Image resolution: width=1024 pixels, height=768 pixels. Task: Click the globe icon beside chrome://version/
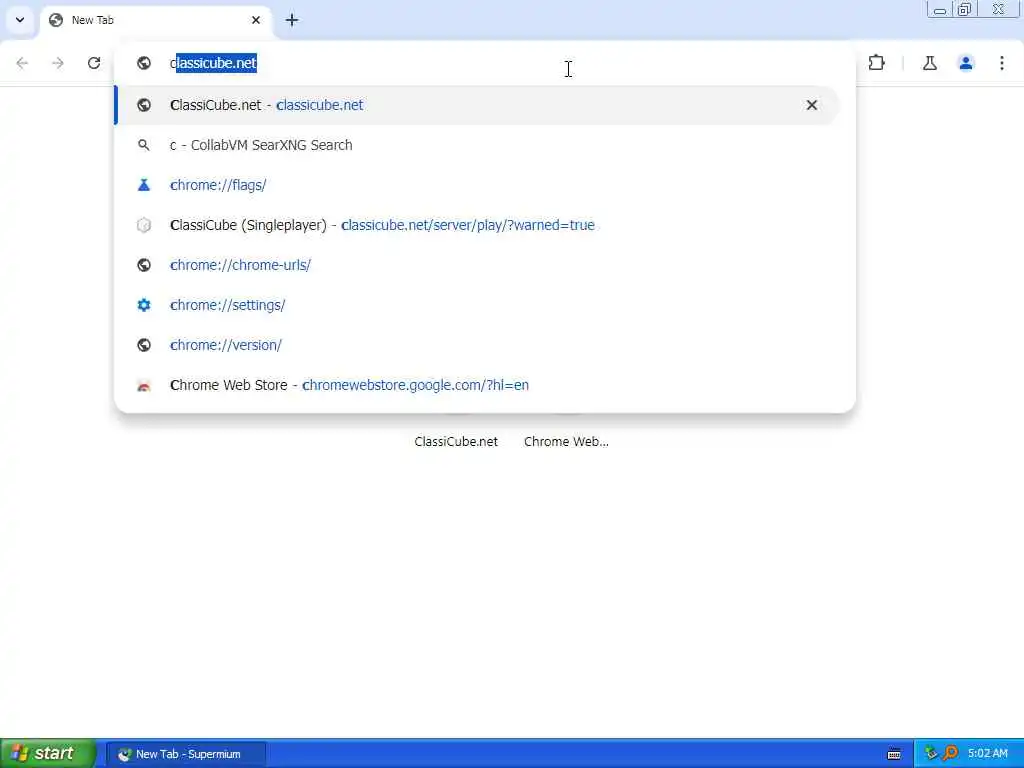(x=144, y=345)
